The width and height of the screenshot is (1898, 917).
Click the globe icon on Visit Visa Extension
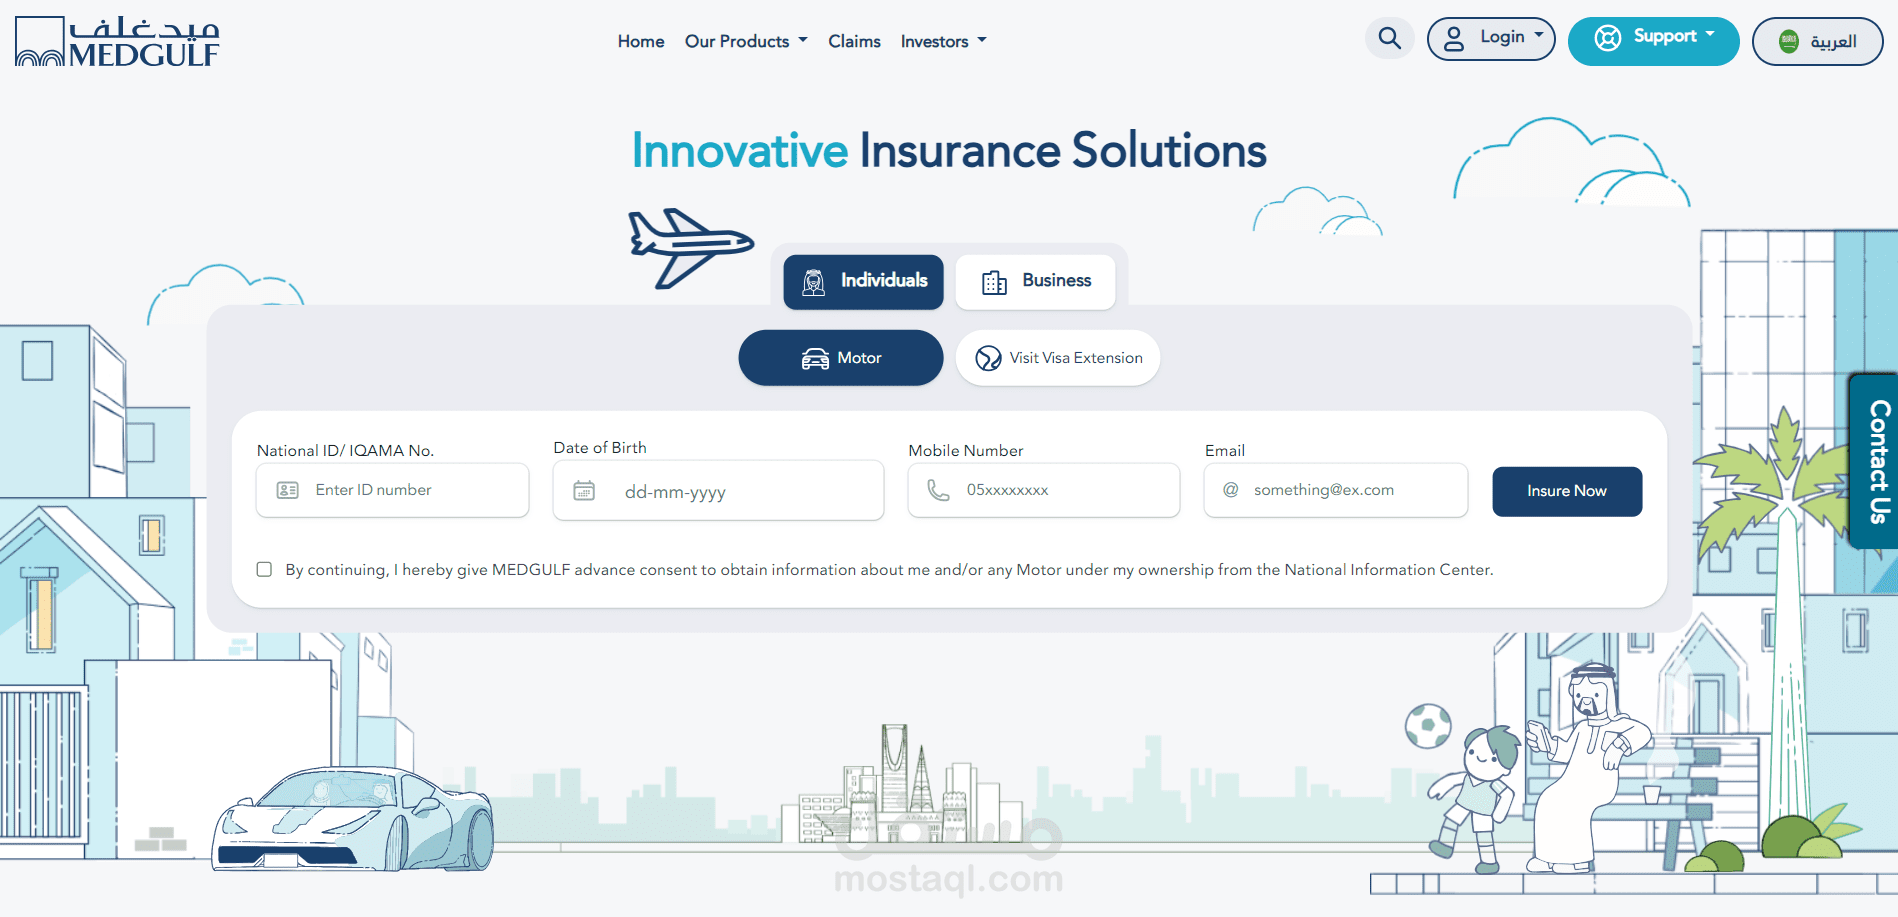[988, 358]
